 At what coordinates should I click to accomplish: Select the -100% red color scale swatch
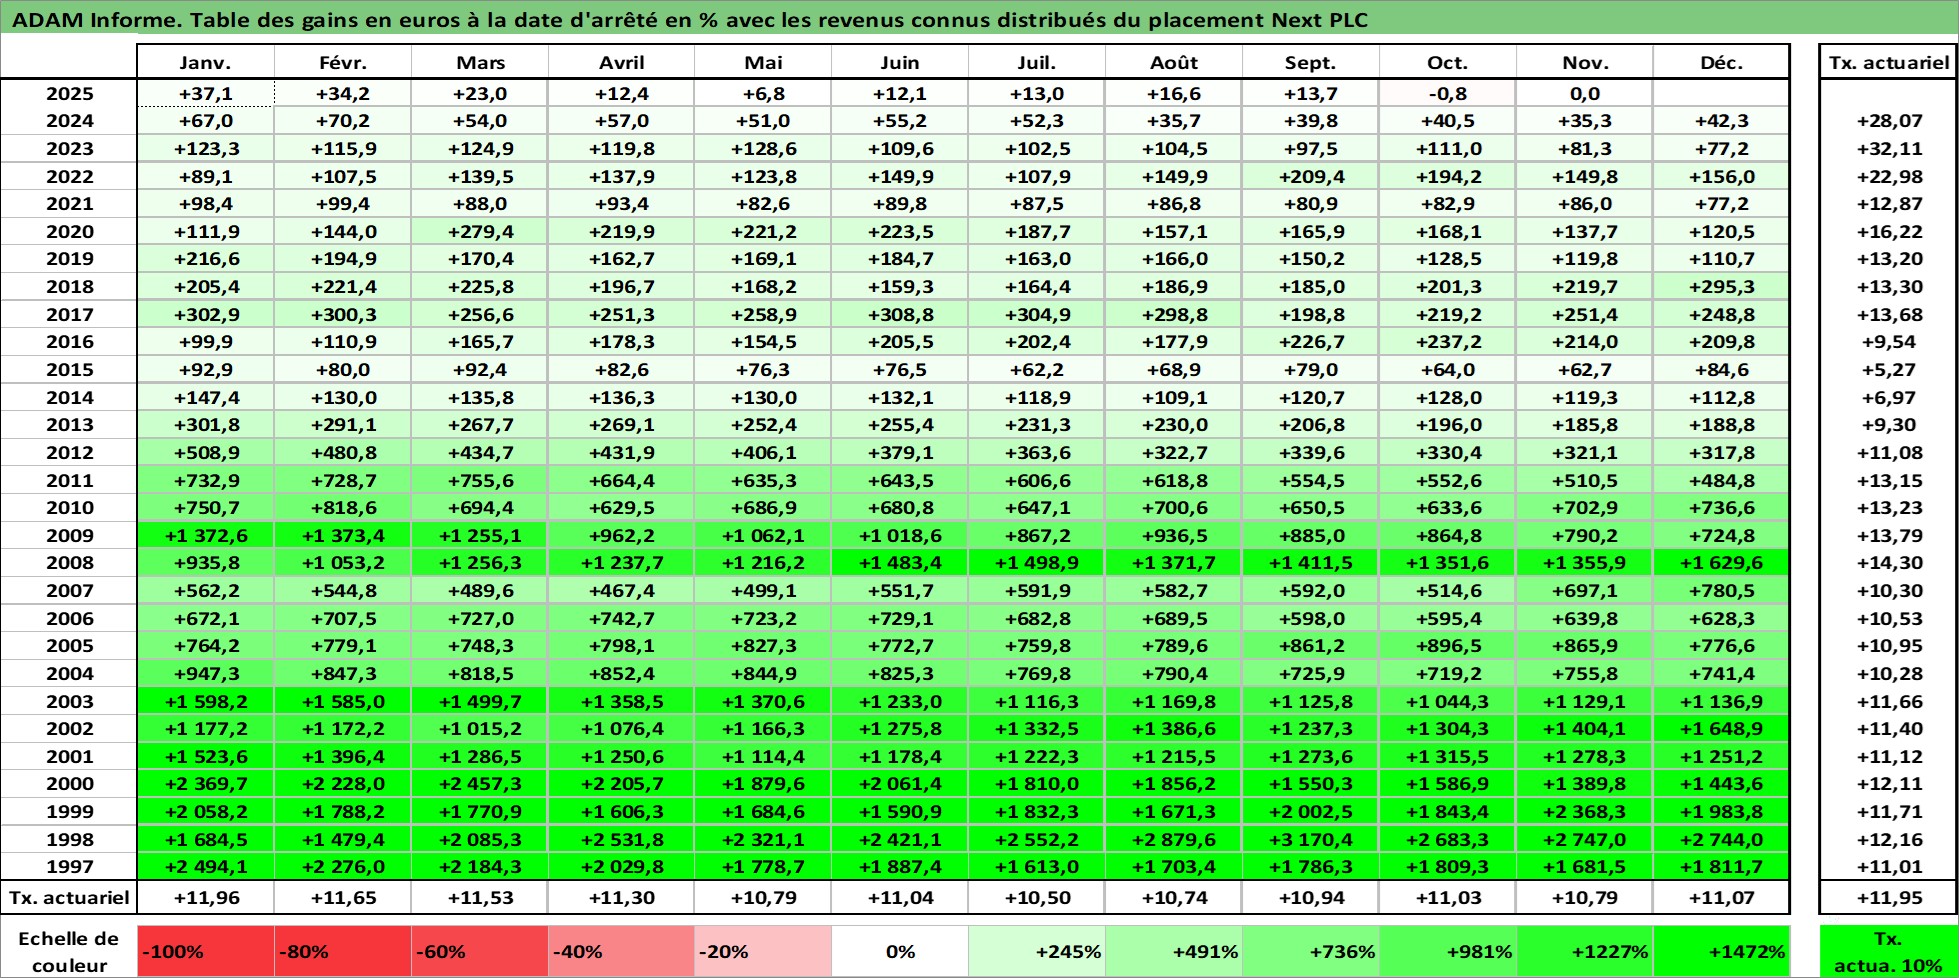tap(205, 952)
